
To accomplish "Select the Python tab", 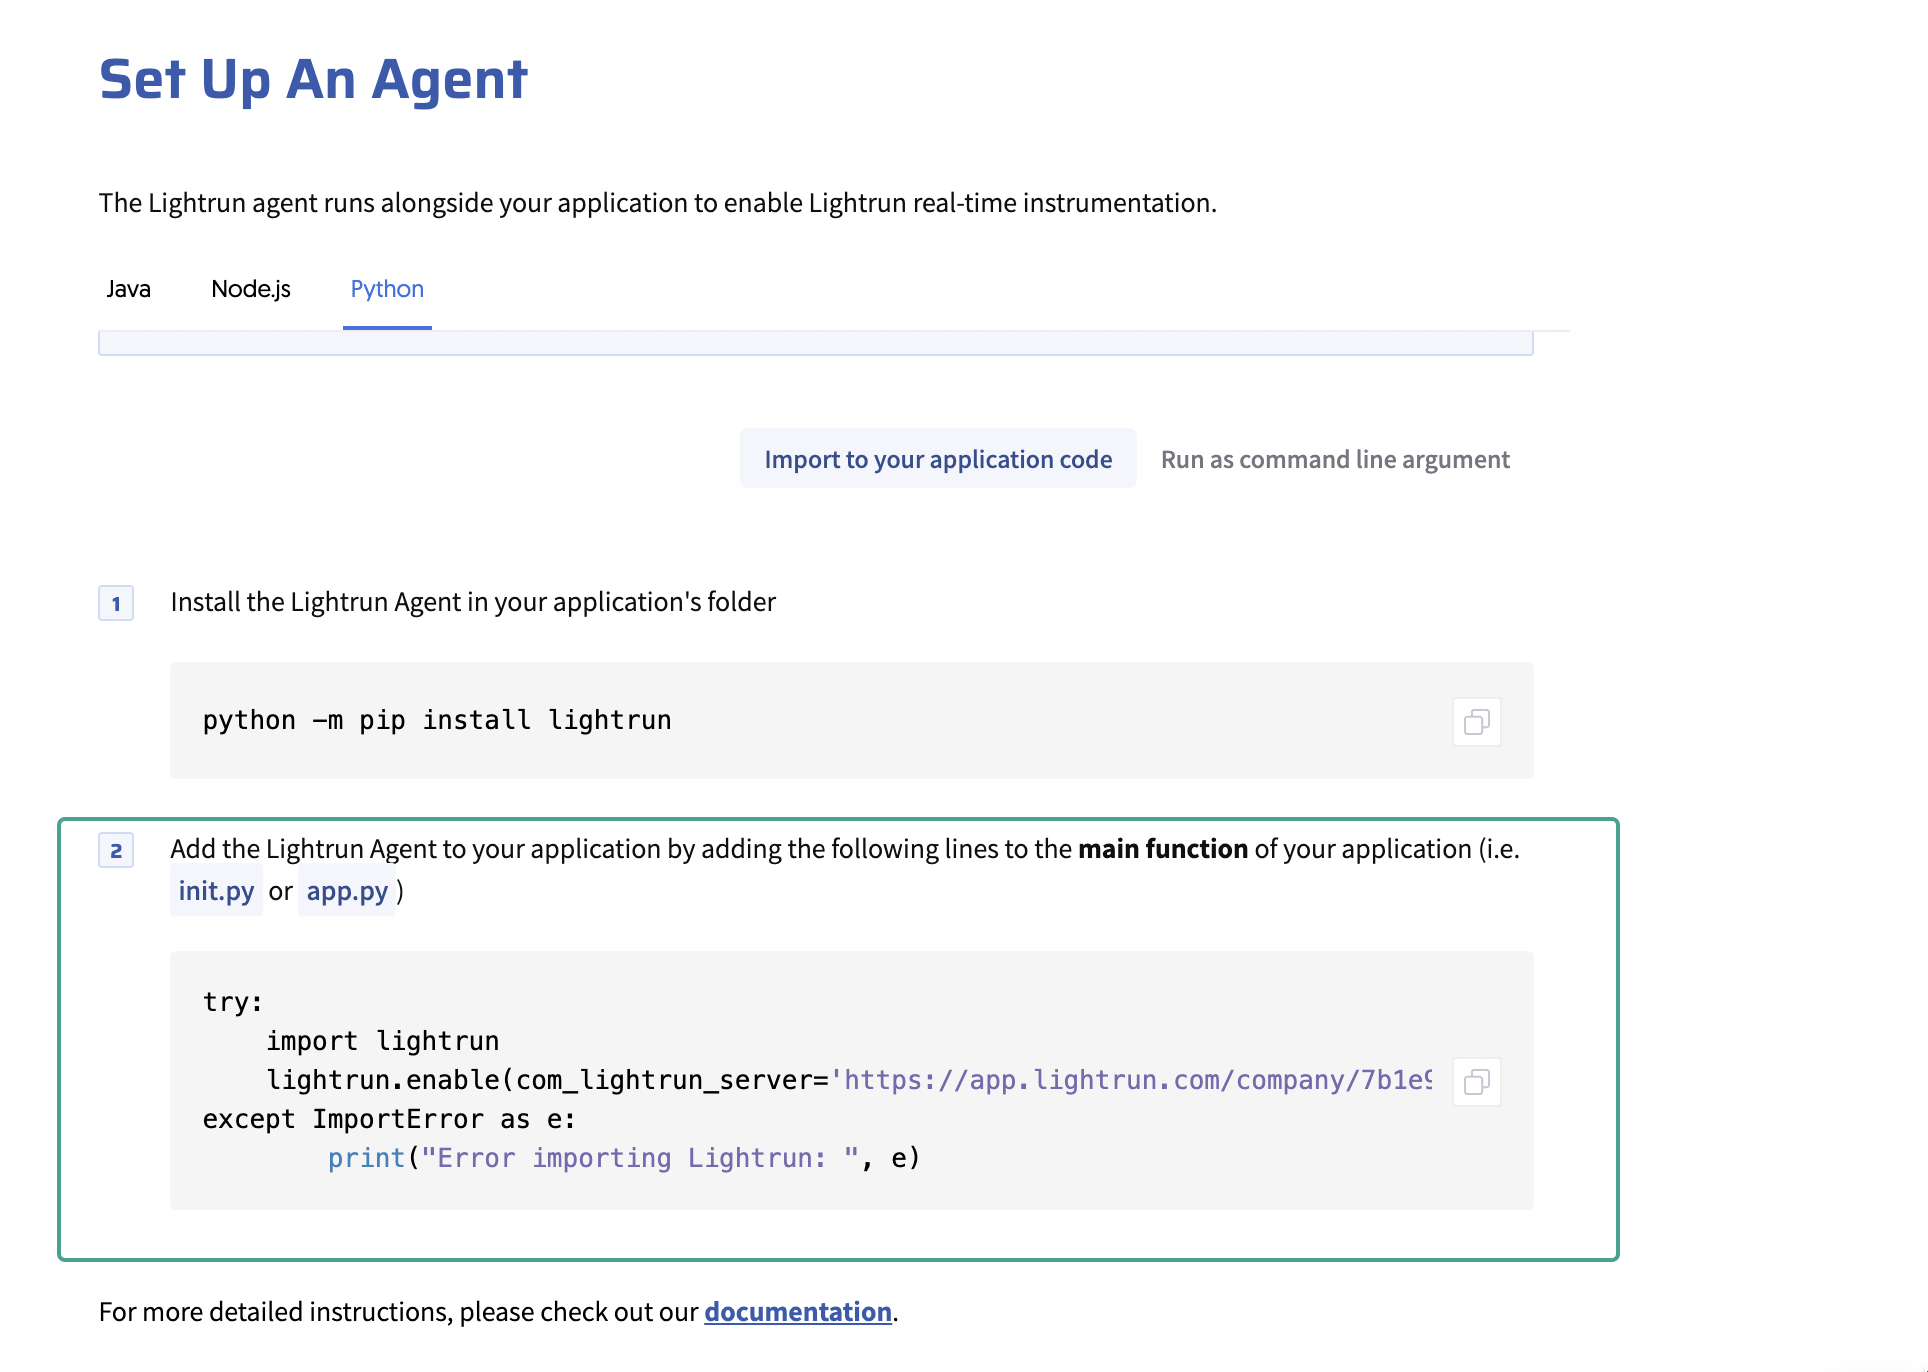I will 387,289.
